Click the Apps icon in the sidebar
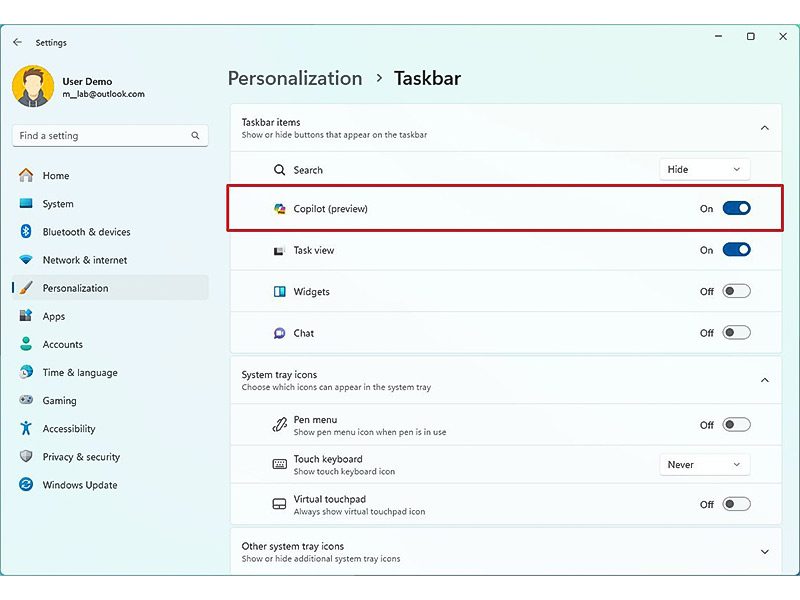This screenshot has height=600, width=800. tap(26, 316)
